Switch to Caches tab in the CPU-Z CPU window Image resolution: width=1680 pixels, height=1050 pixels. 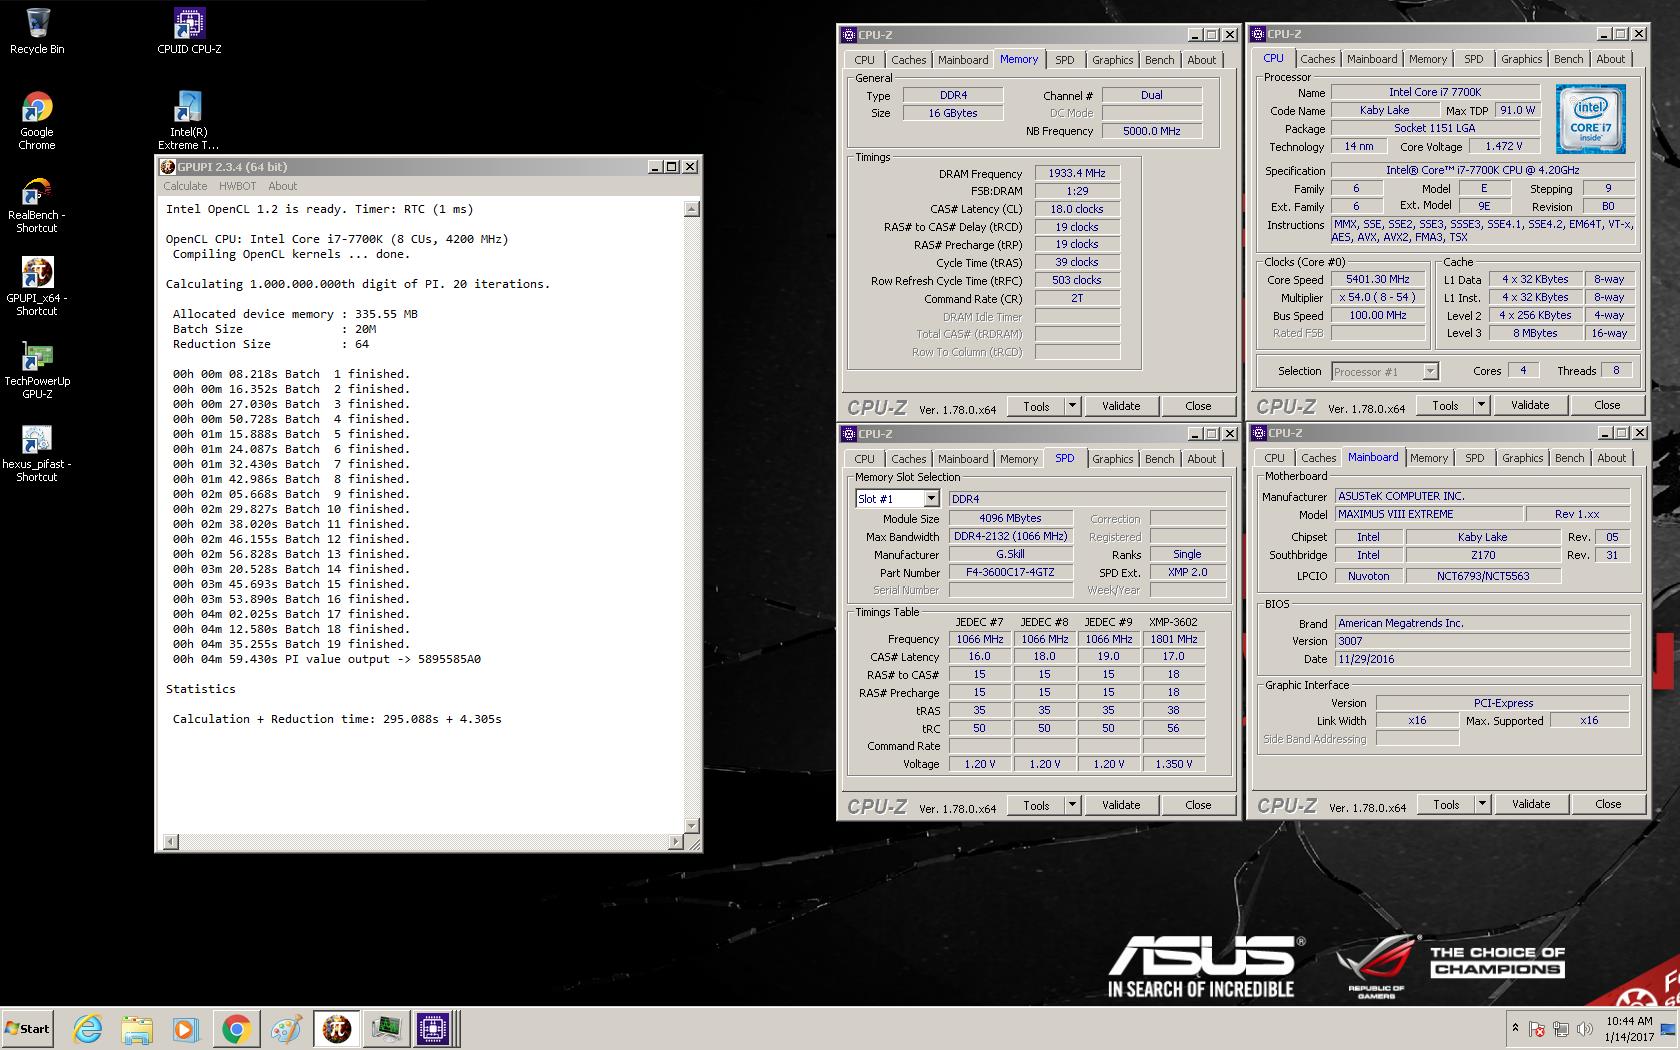tap(1317, 59)
